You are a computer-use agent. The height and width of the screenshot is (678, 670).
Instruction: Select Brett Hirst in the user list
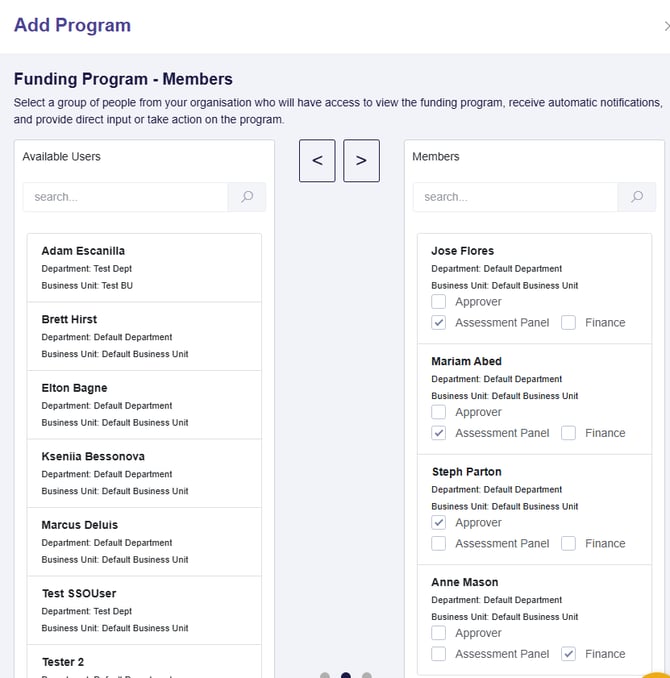144,336
